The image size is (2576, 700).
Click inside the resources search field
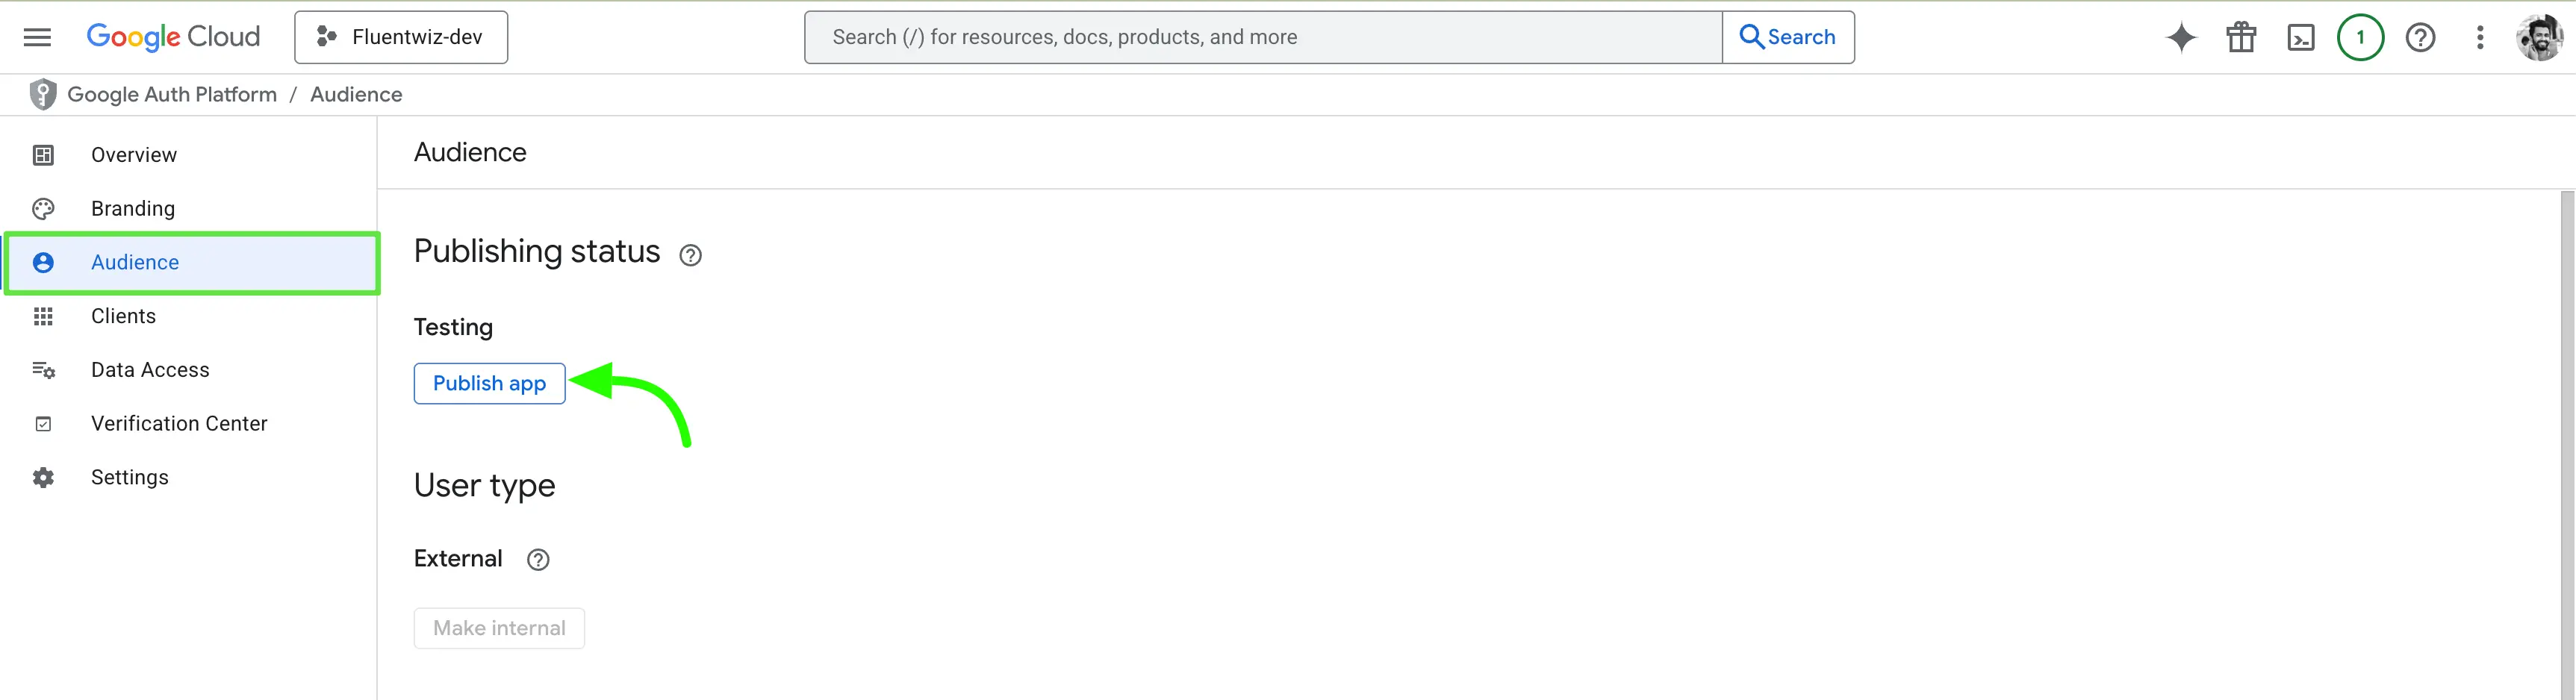[x=1200, y=36]
